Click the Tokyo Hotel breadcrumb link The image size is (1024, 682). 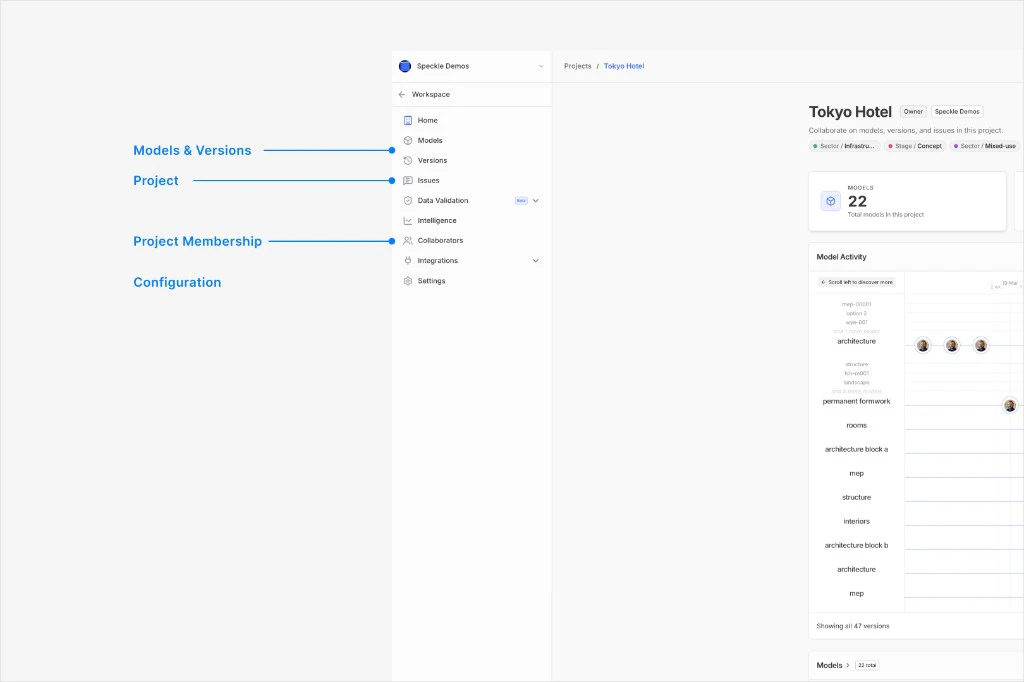(624, 66)
